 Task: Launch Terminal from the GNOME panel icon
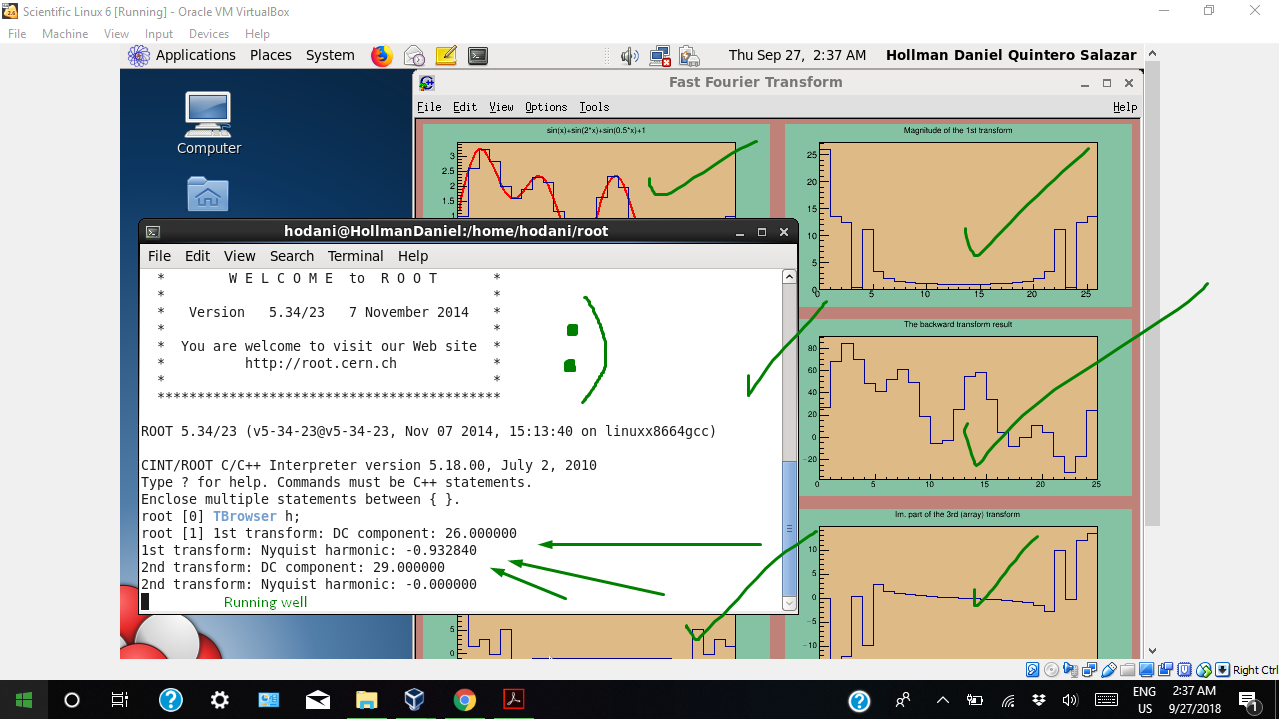[478, 56]
